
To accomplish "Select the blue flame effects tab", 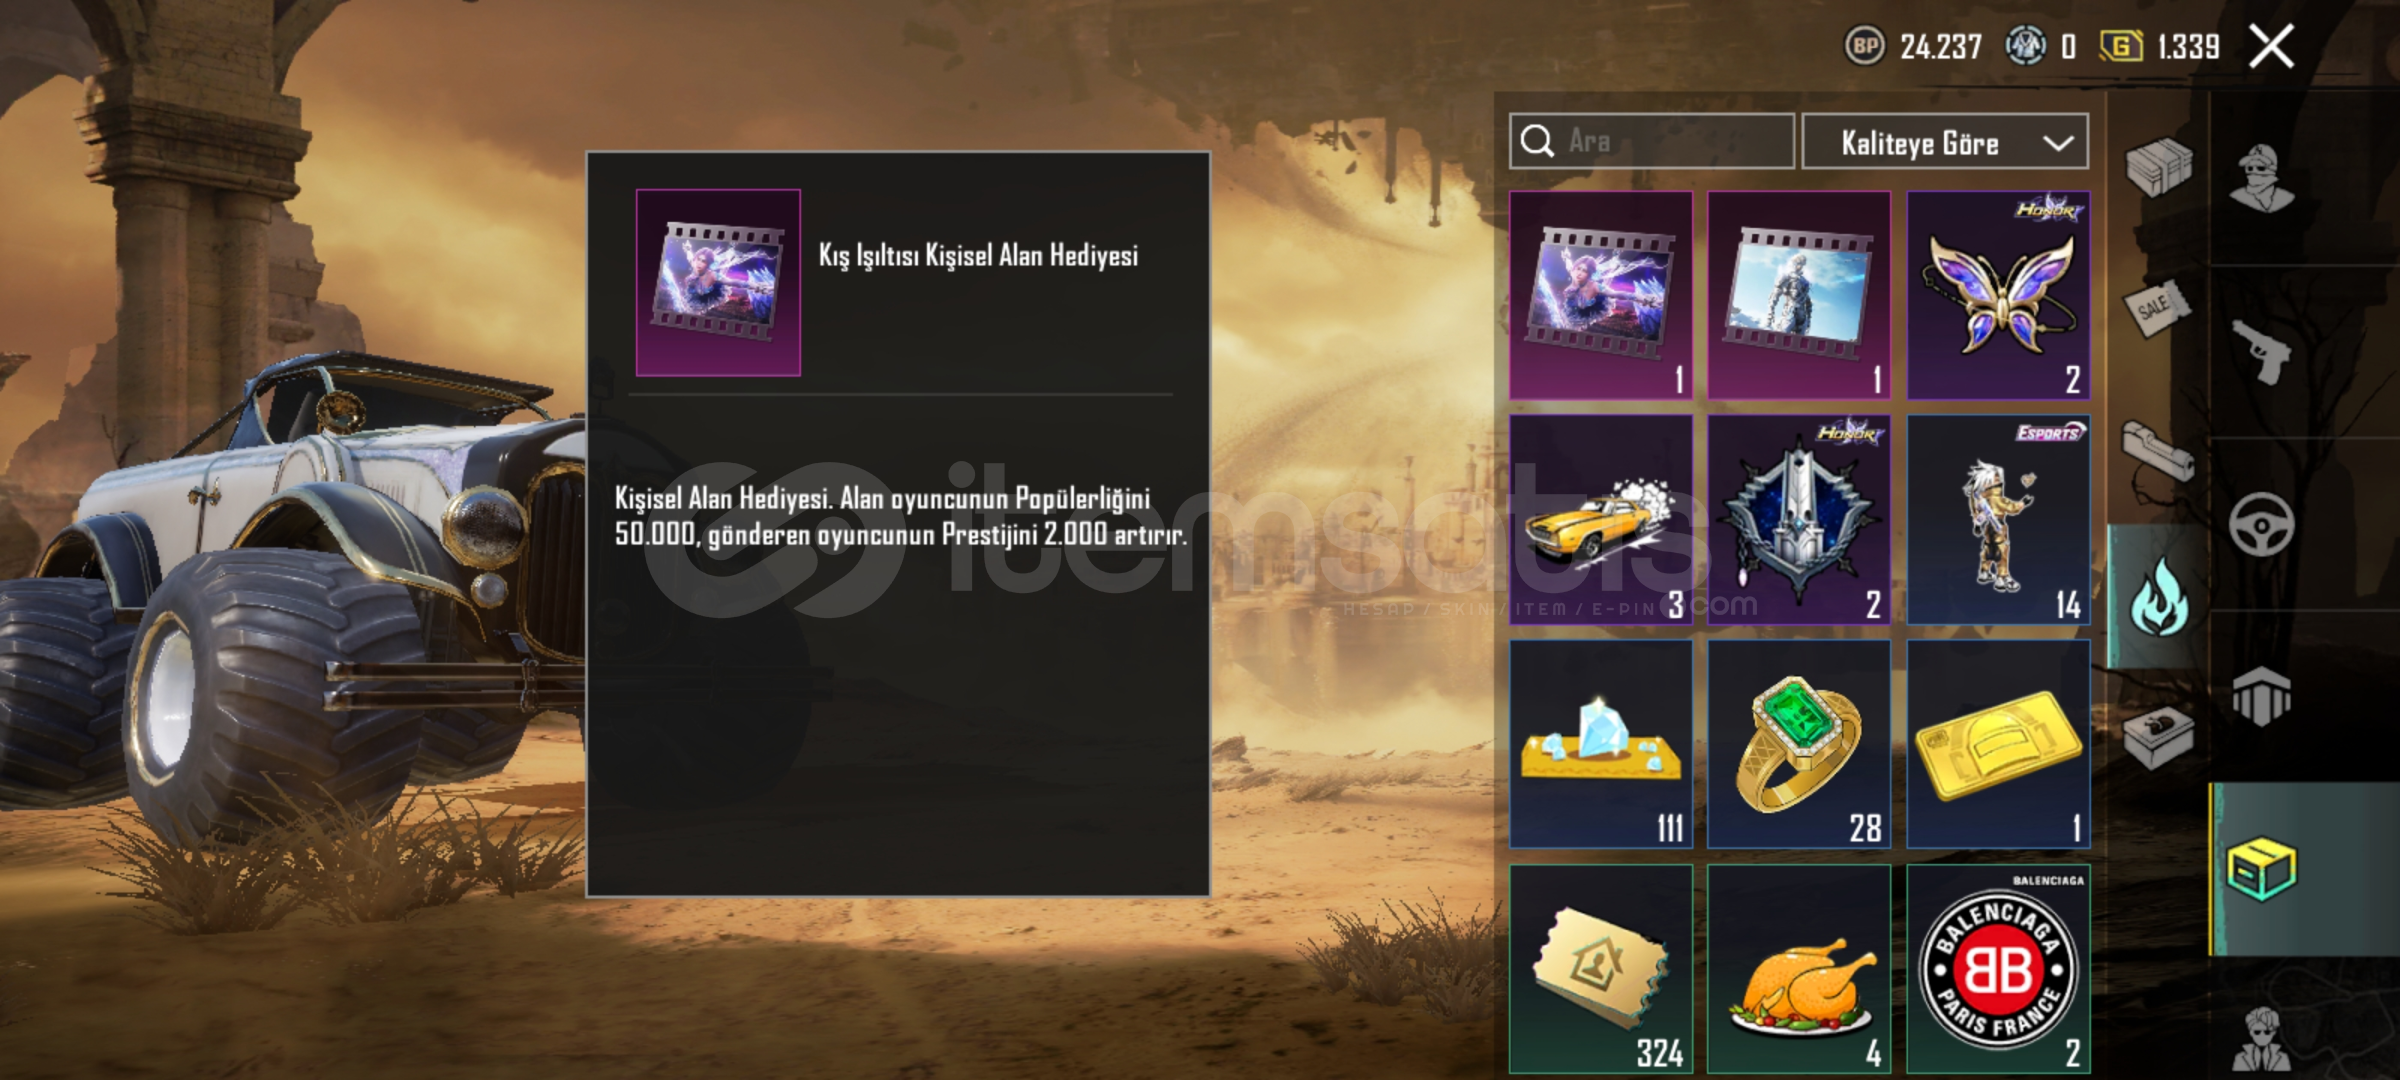I will pos(2159,595).
